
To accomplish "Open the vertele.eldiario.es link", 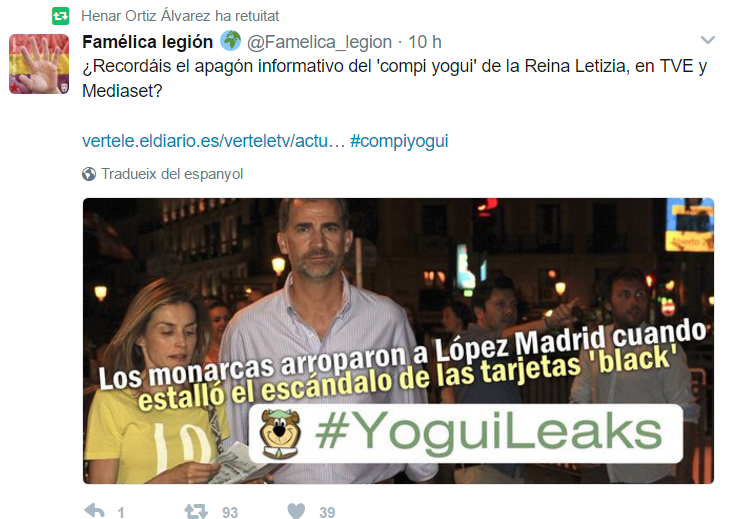I will pyautogui.click(x=213, y=141).
